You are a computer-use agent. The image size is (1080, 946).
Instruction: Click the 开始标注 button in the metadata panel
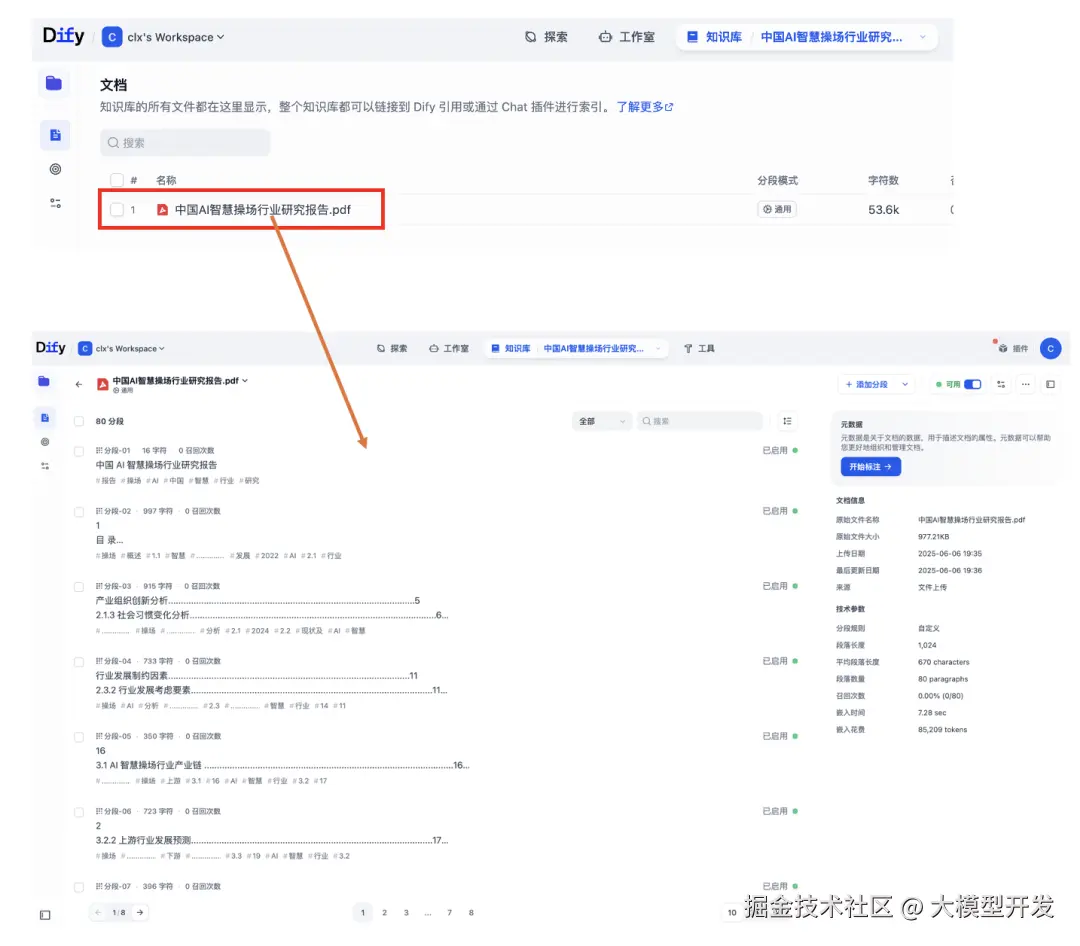tap(869, 466)
